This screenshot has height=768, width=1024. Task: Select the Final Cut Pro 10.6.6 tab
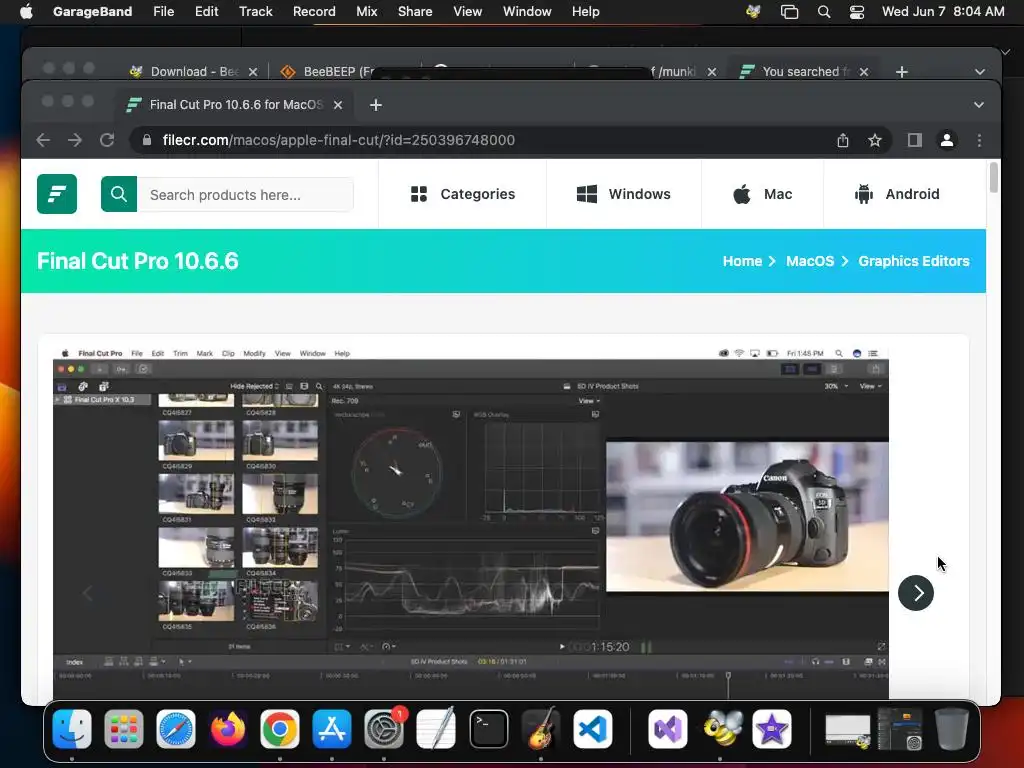point(235,104)
